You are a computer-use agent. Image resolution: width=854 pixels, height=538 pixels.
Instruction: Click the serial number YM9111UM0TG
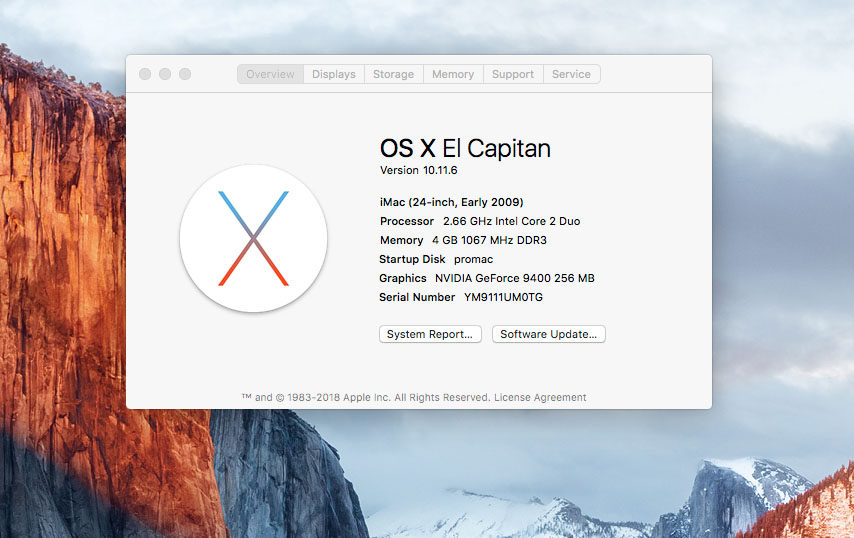click(503, 297)
